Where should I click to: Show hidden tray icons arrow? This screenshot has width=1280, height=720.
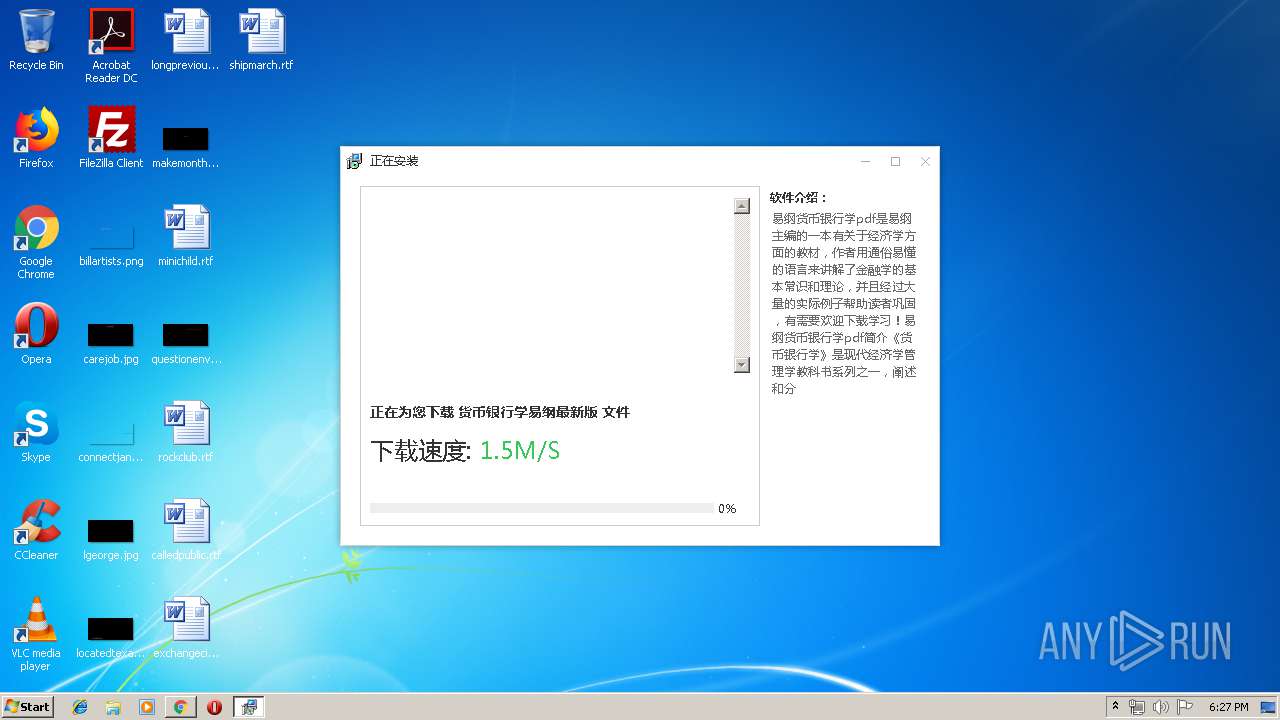(1115, 707)
